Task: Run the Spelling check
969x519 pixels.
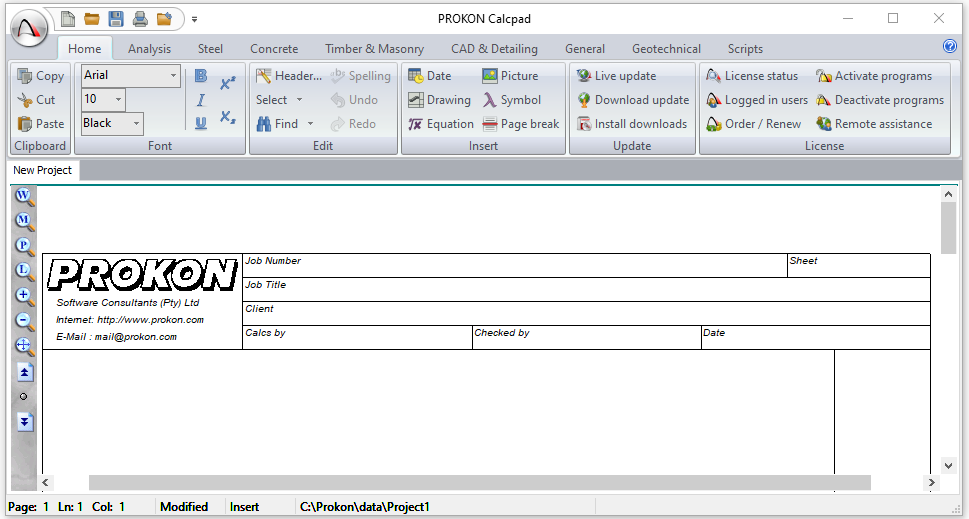Action: click(361, 76)
